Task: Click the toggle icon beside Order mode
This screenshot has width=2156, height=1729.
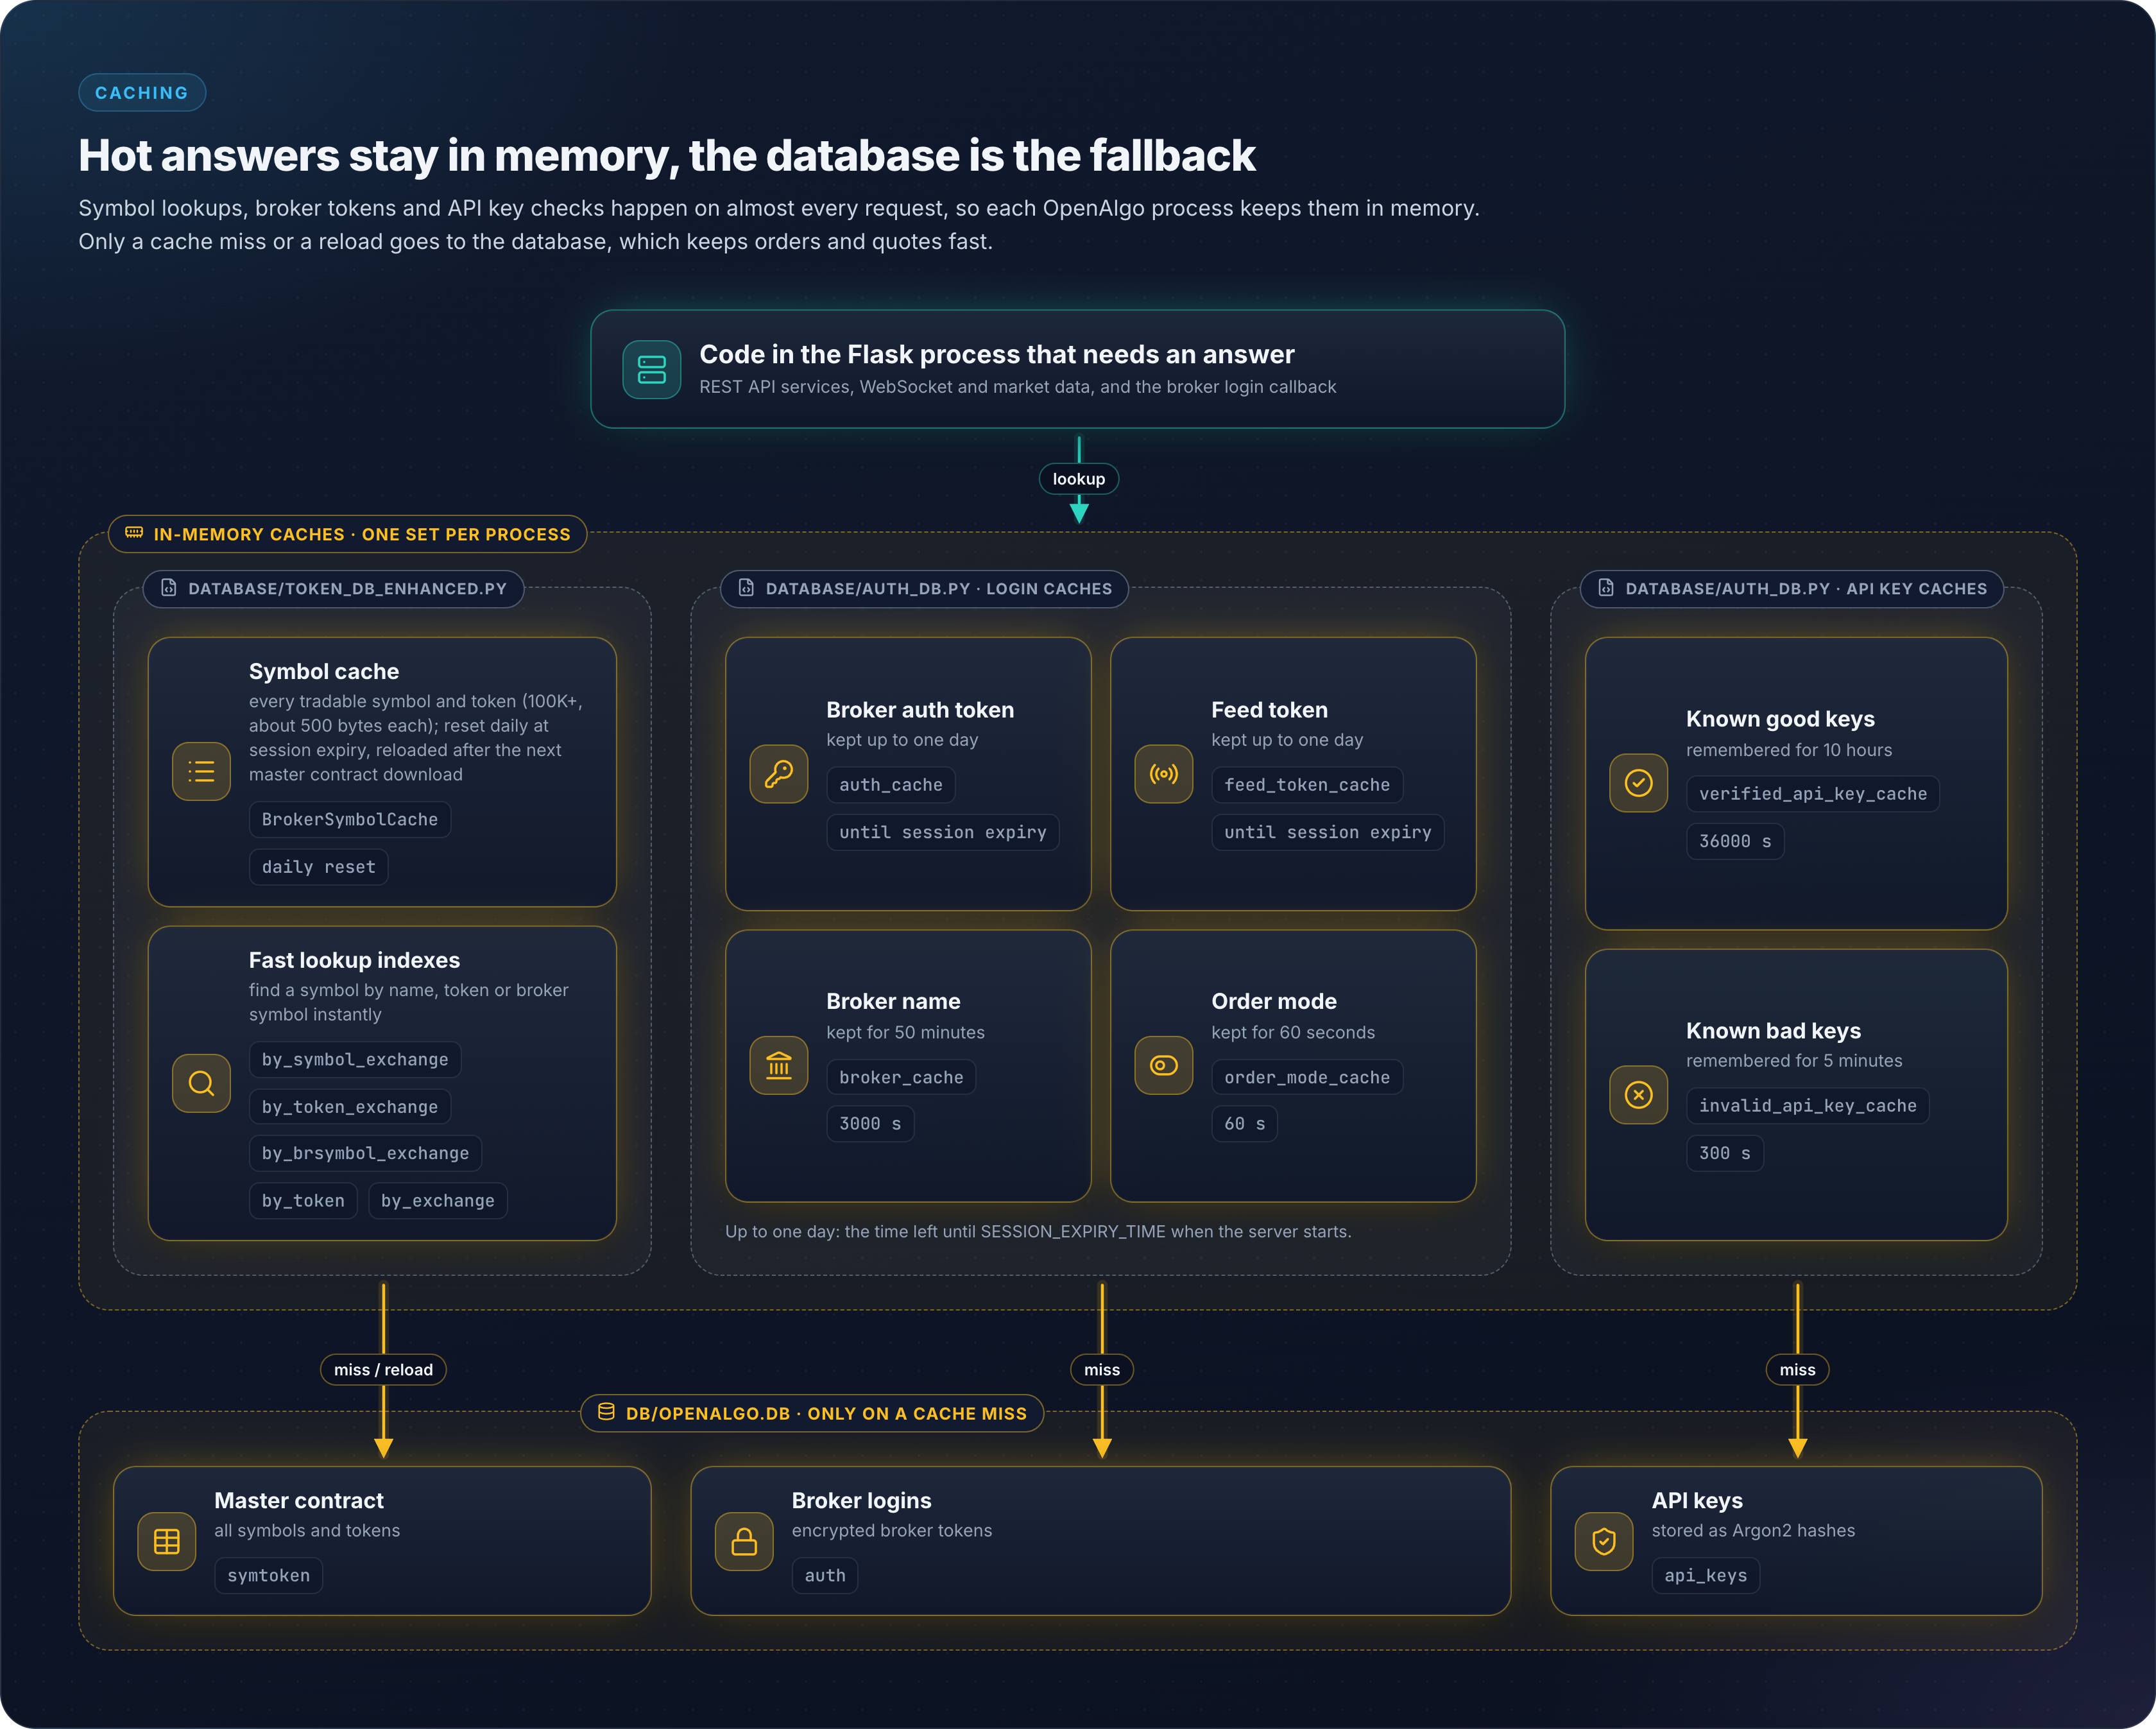Action: (x=1163, y=1065)
